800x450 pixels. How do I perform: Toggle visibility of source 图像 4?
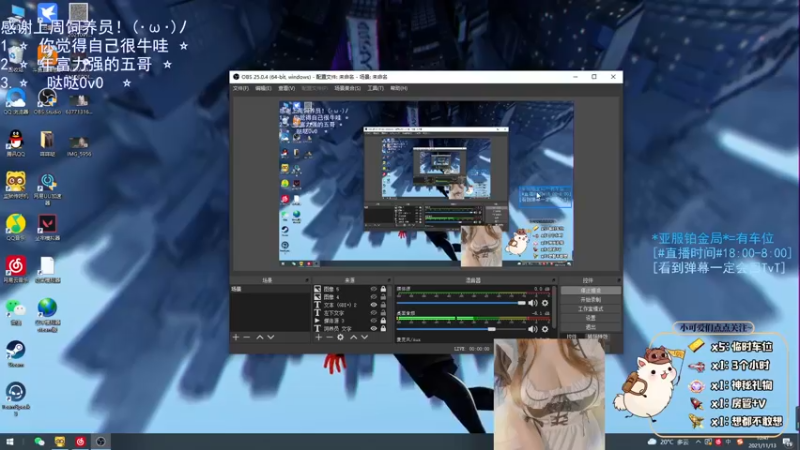[x=373, y=297]
